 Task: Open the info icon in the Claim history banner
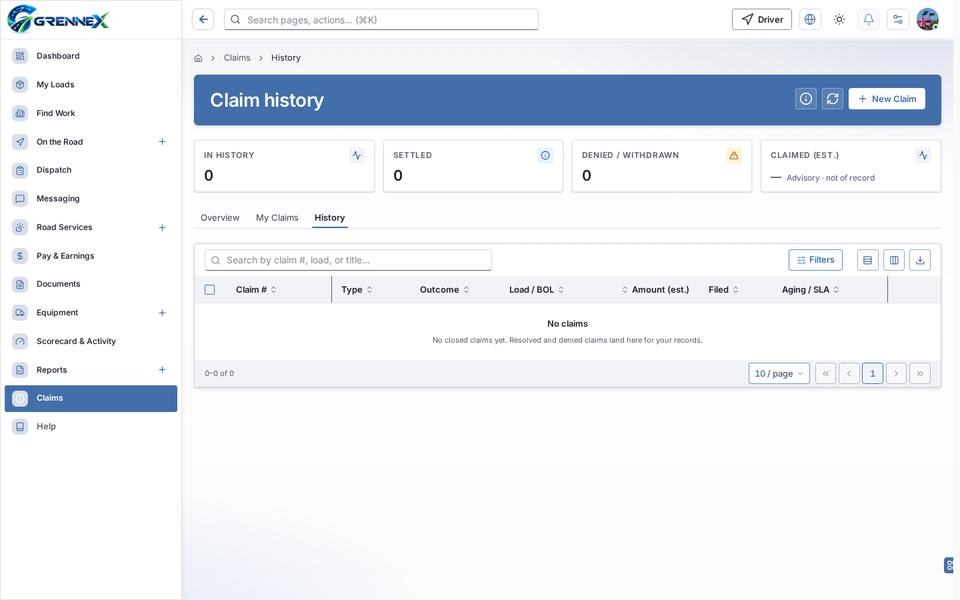(x=806, y=99)
